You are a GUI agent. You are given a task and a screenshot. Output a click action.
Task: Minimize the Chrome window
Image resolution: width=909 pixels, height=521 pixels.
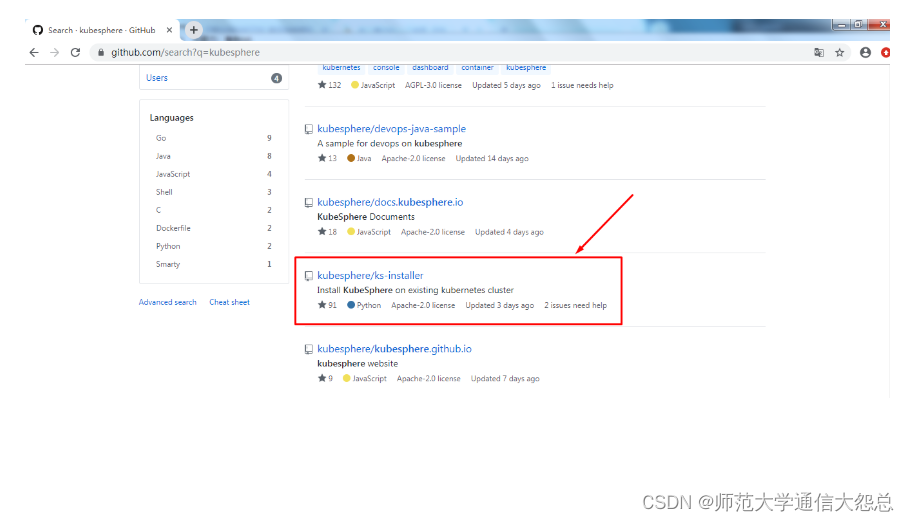pos(842,25)
